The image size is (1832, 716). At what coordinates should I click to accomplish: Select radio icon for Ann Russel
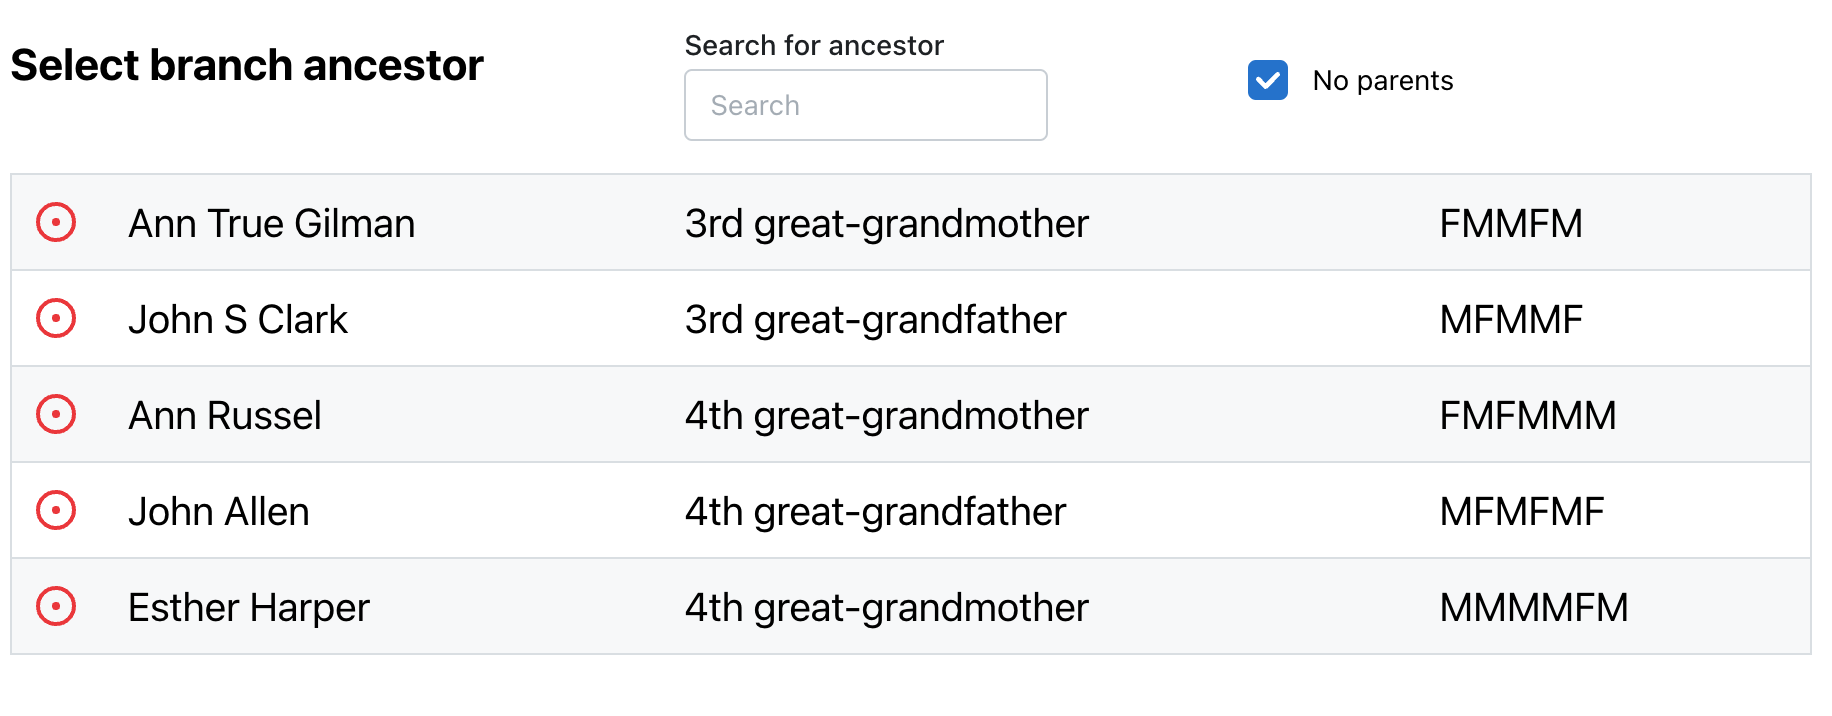point(56,414)
